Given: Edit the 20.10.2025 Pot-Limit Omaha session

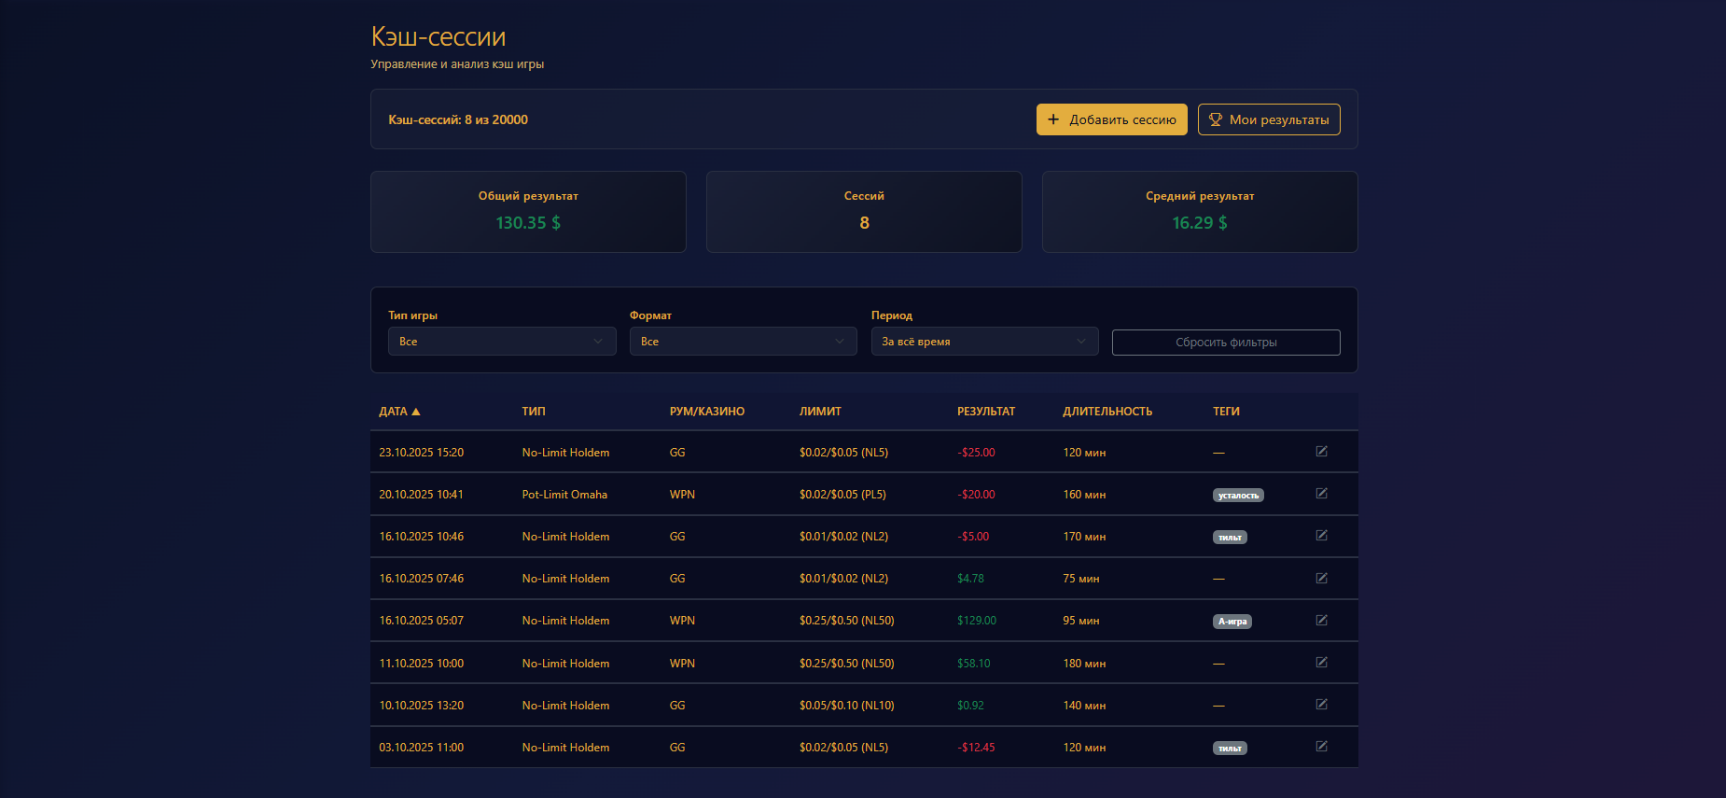Looking at the screenshot, I should (x=1321, y=494).
